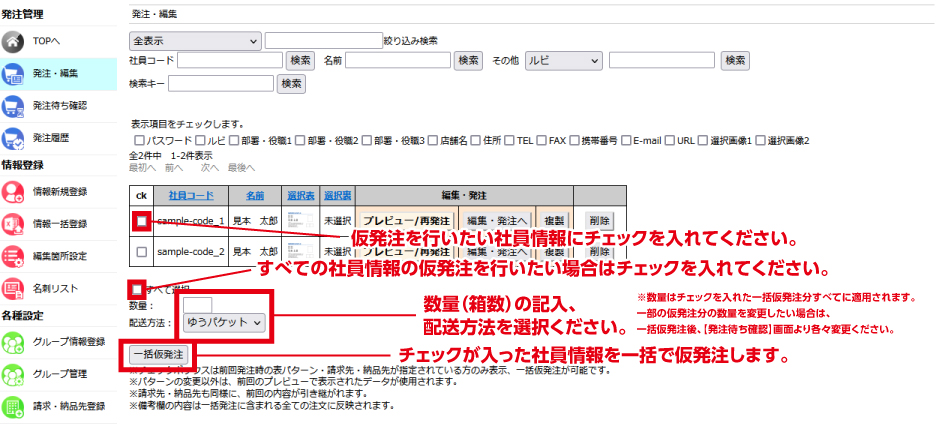Click the 情報一括登録 icon

(14, 223)
